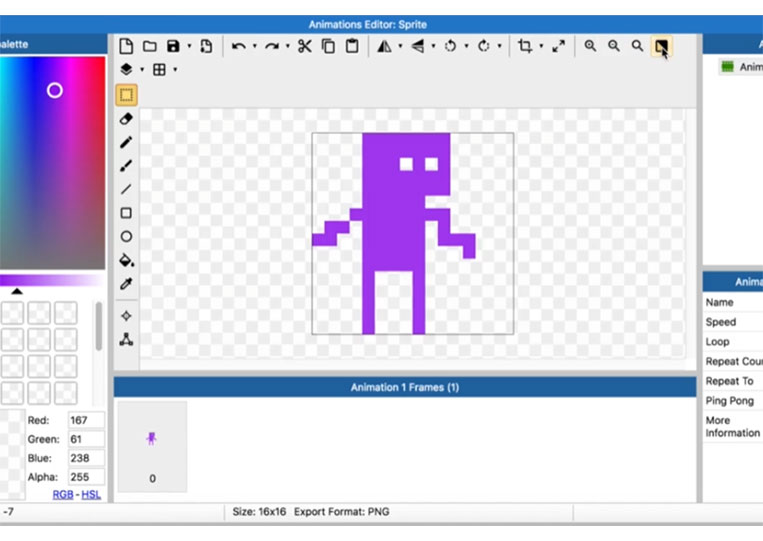
Task: Click the Redo arrow icon
Action: pyautogui.click(x=272, y=46)
